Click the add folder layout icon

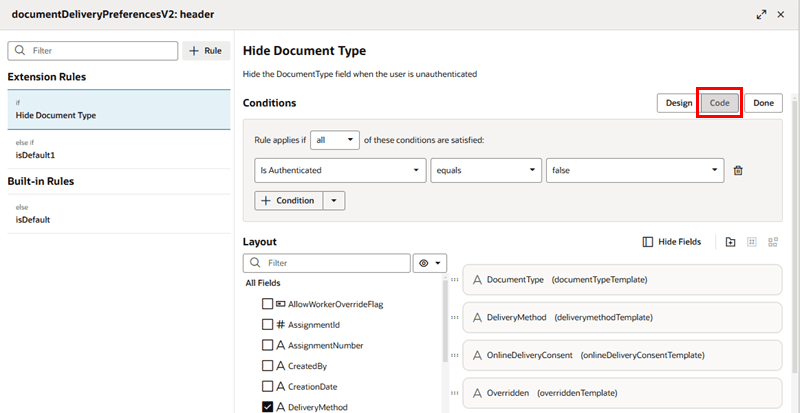(x=730, y=242)
